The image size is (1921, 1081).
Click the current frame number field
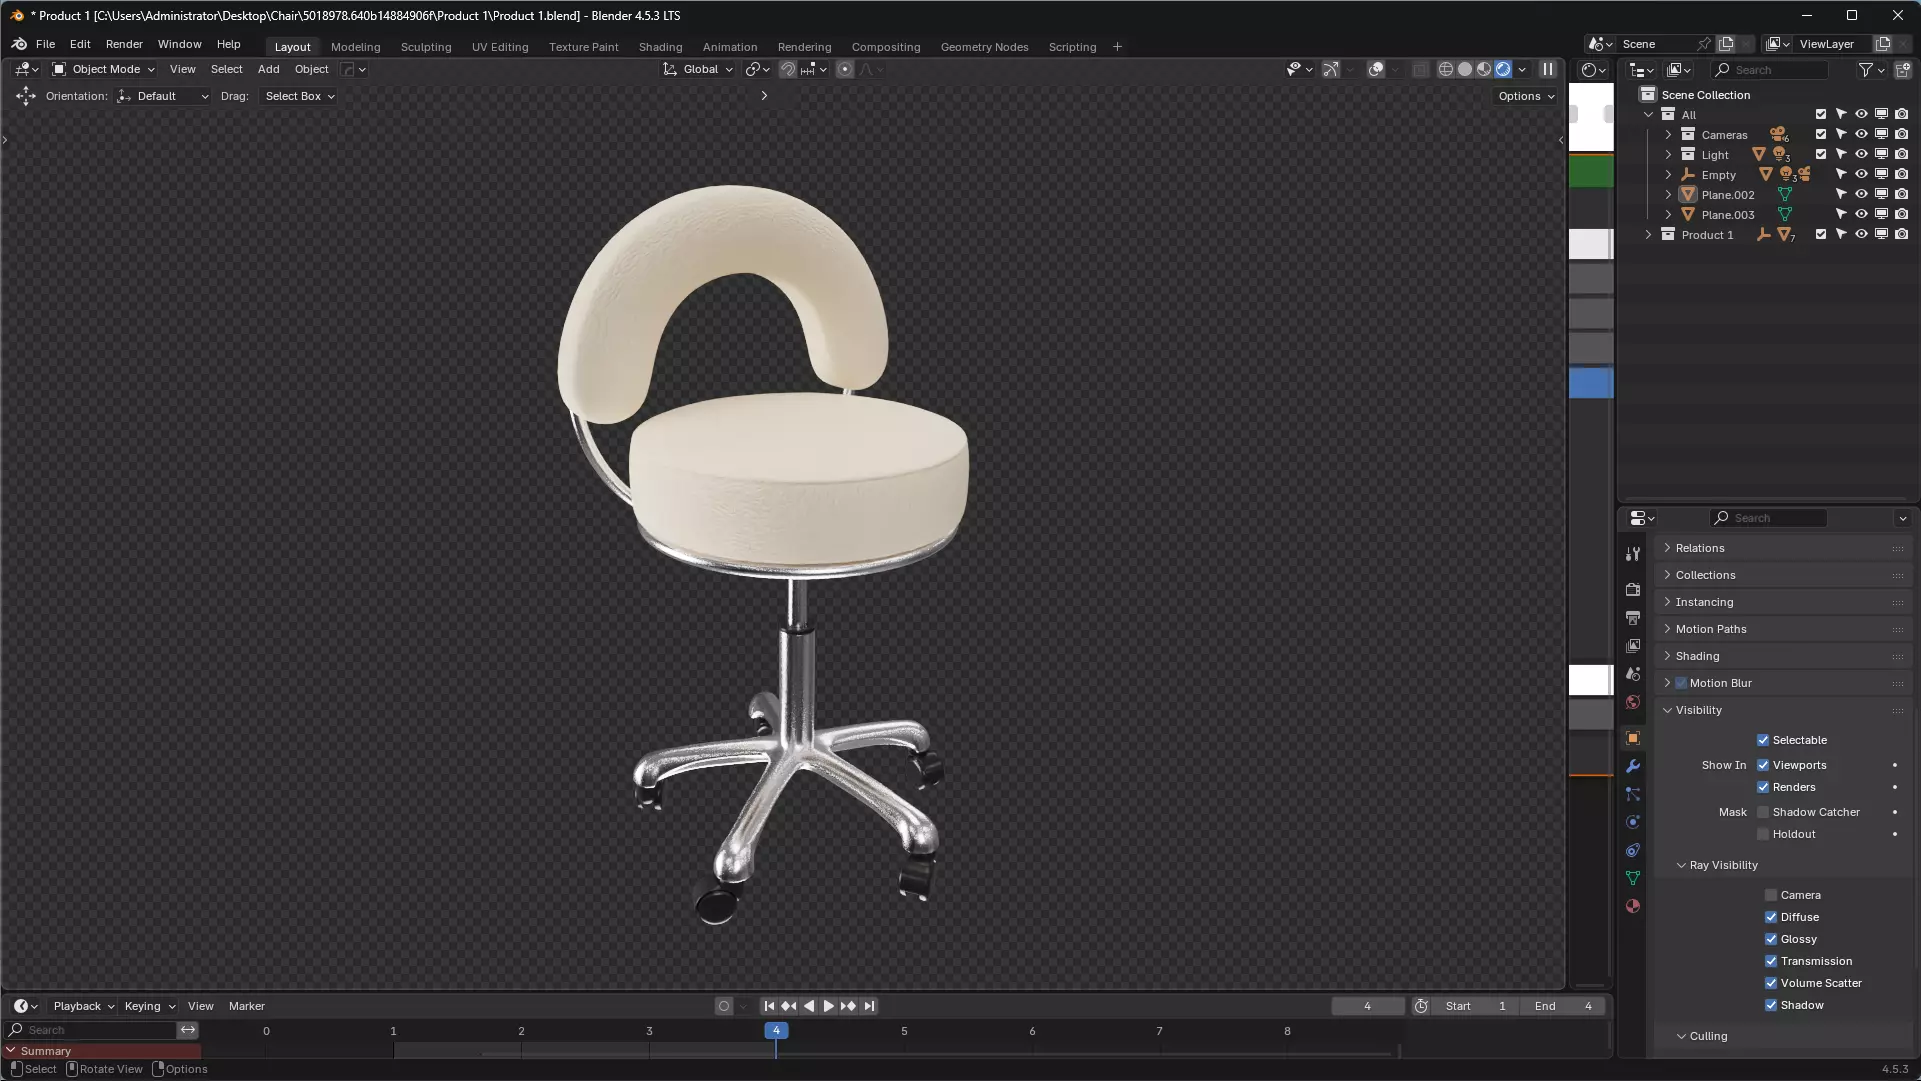(1367, 1006)
